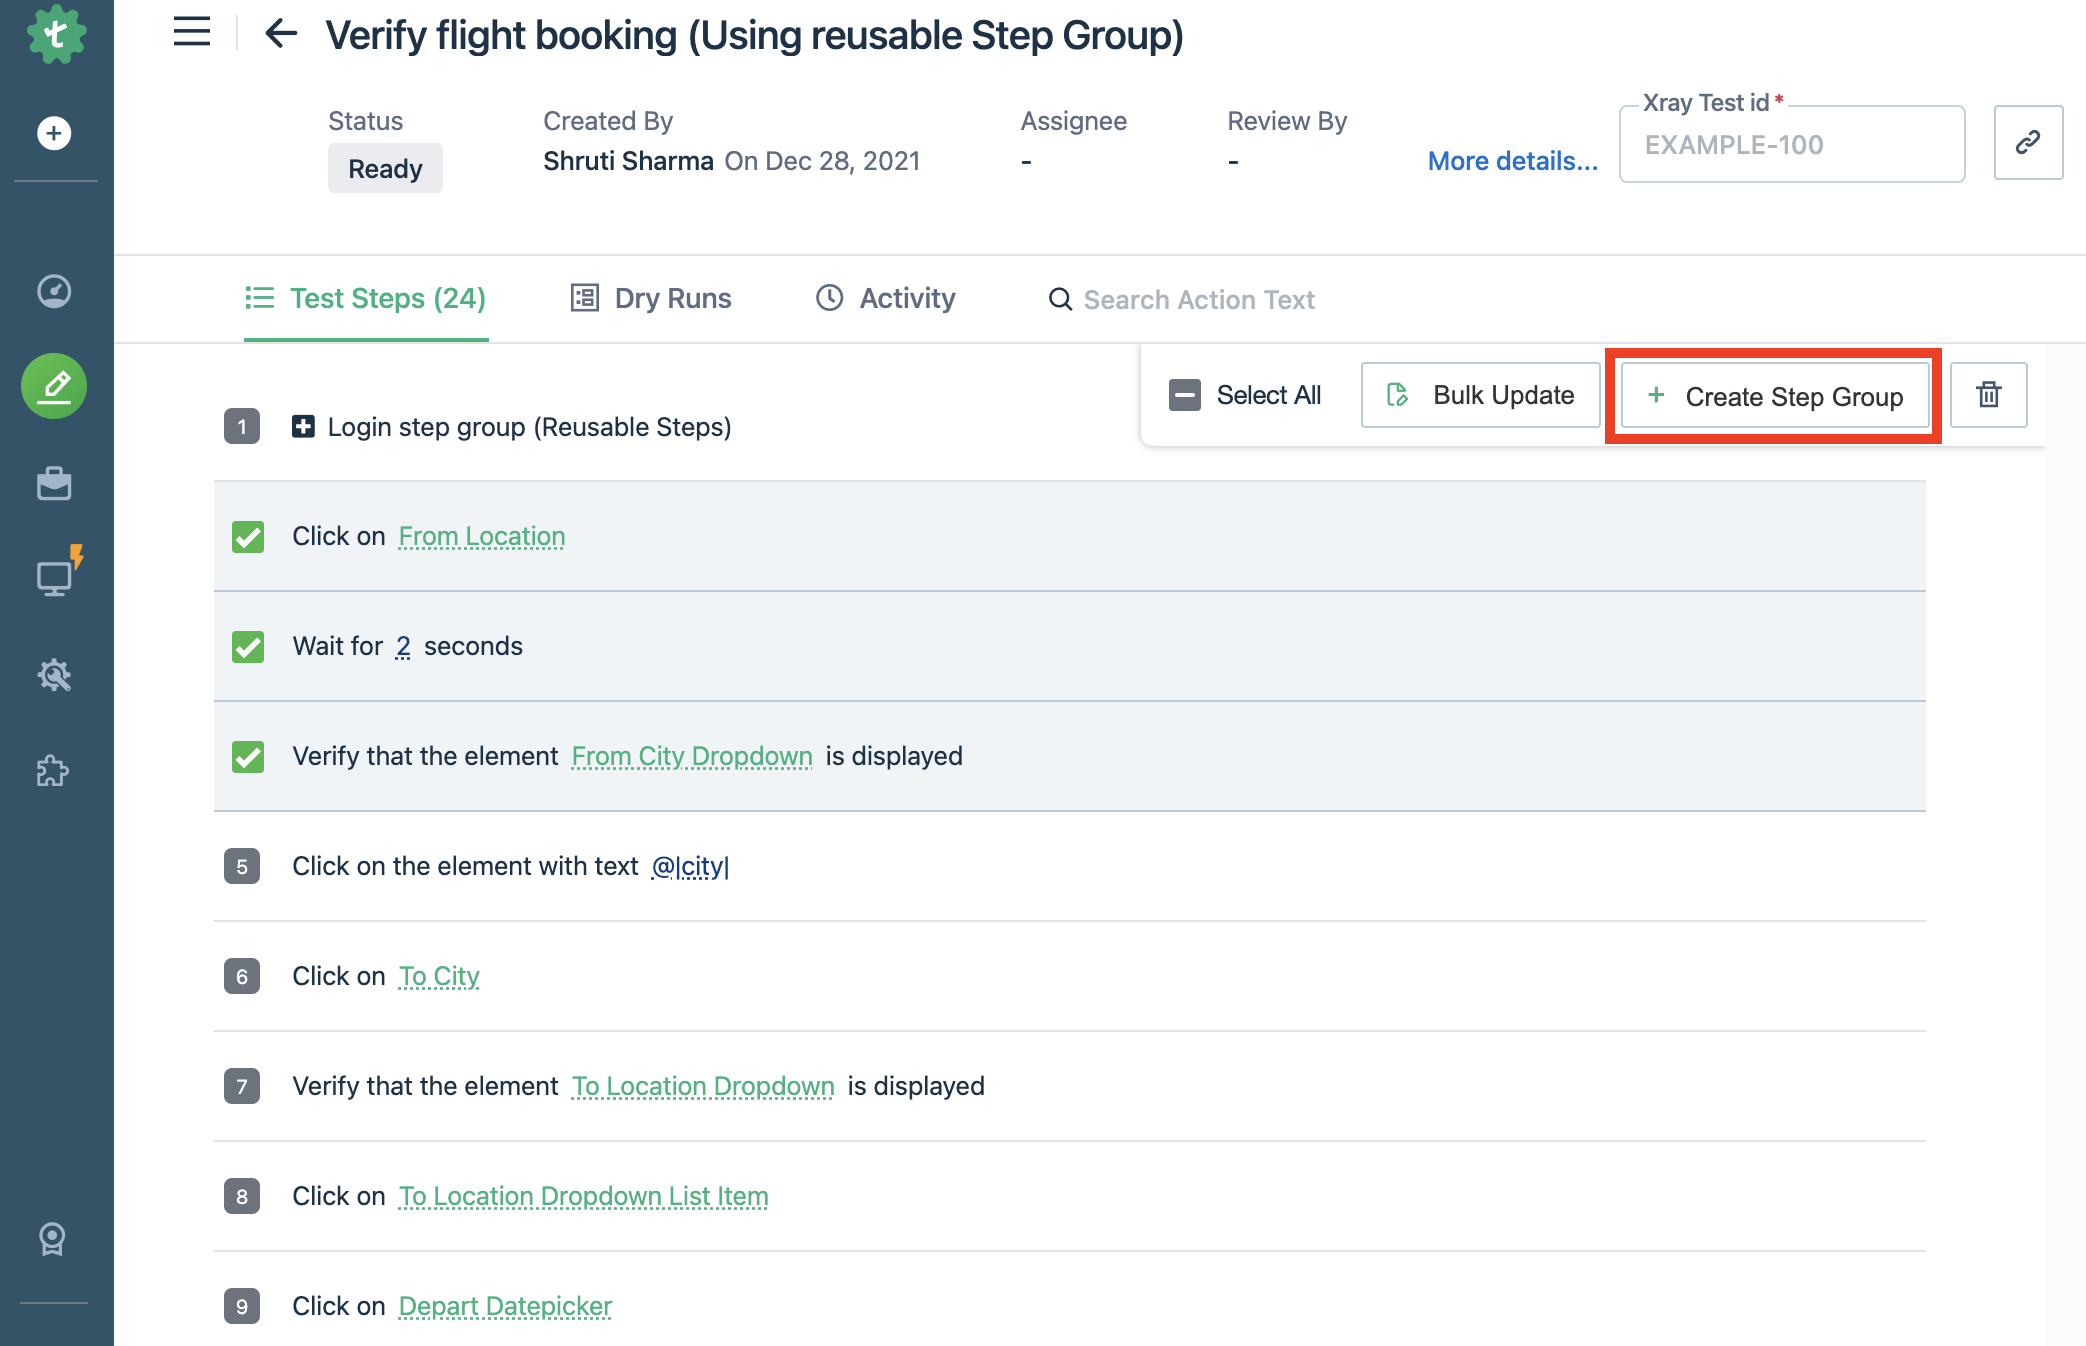Click the Xray Test id input field
This screenshot has width=2086, height=1346.
point(1790,144)
